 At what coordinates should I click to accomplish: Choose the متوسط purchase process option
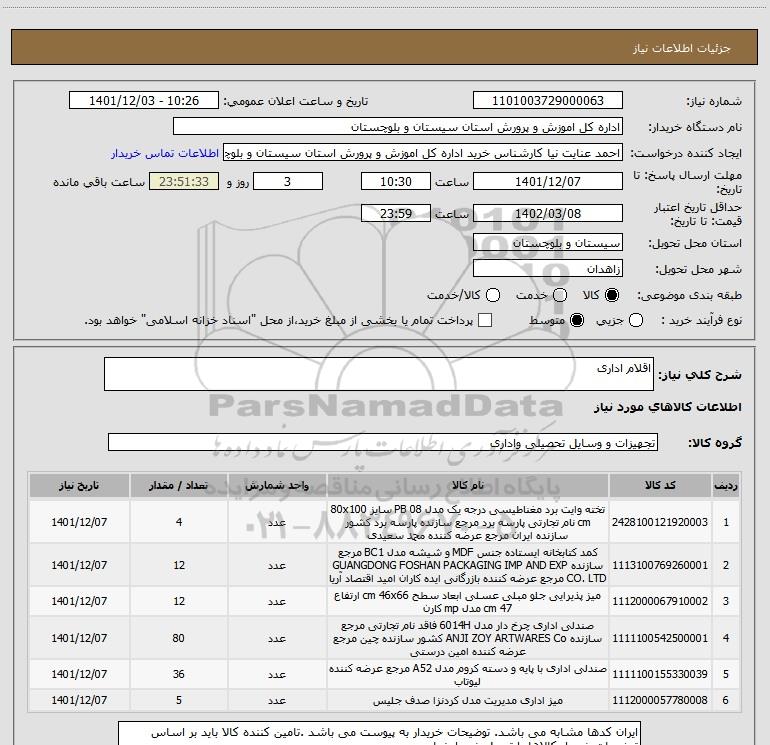pos(577,320)
